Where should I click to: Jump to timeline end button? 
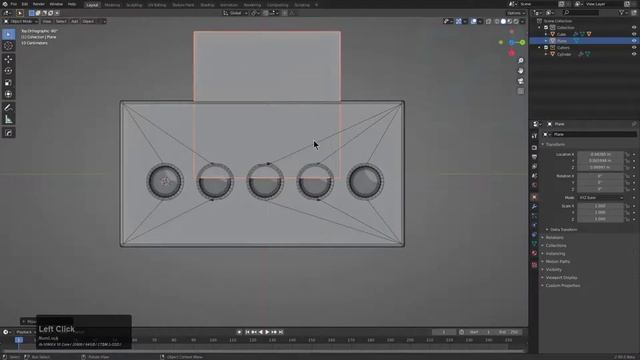[281, 332]
